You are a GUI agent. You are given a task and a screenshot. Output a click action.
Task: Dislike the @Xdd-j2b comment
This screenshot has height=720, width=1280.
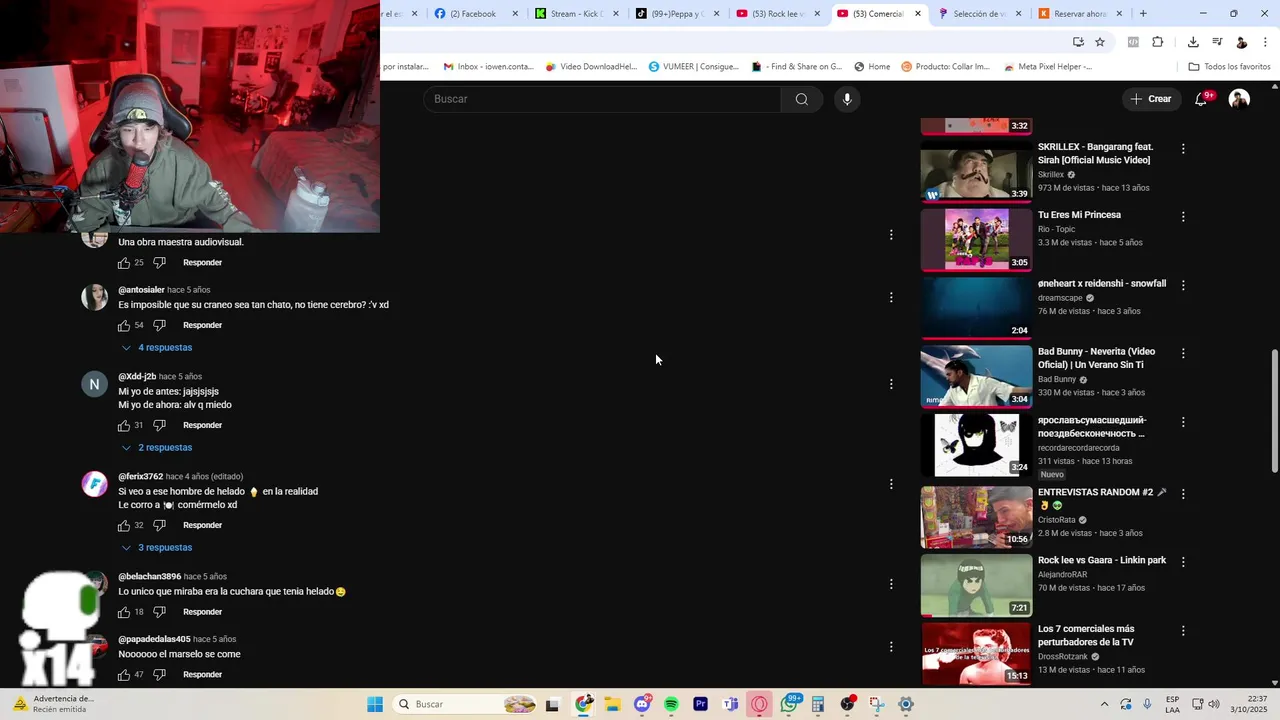pos(159,425)
